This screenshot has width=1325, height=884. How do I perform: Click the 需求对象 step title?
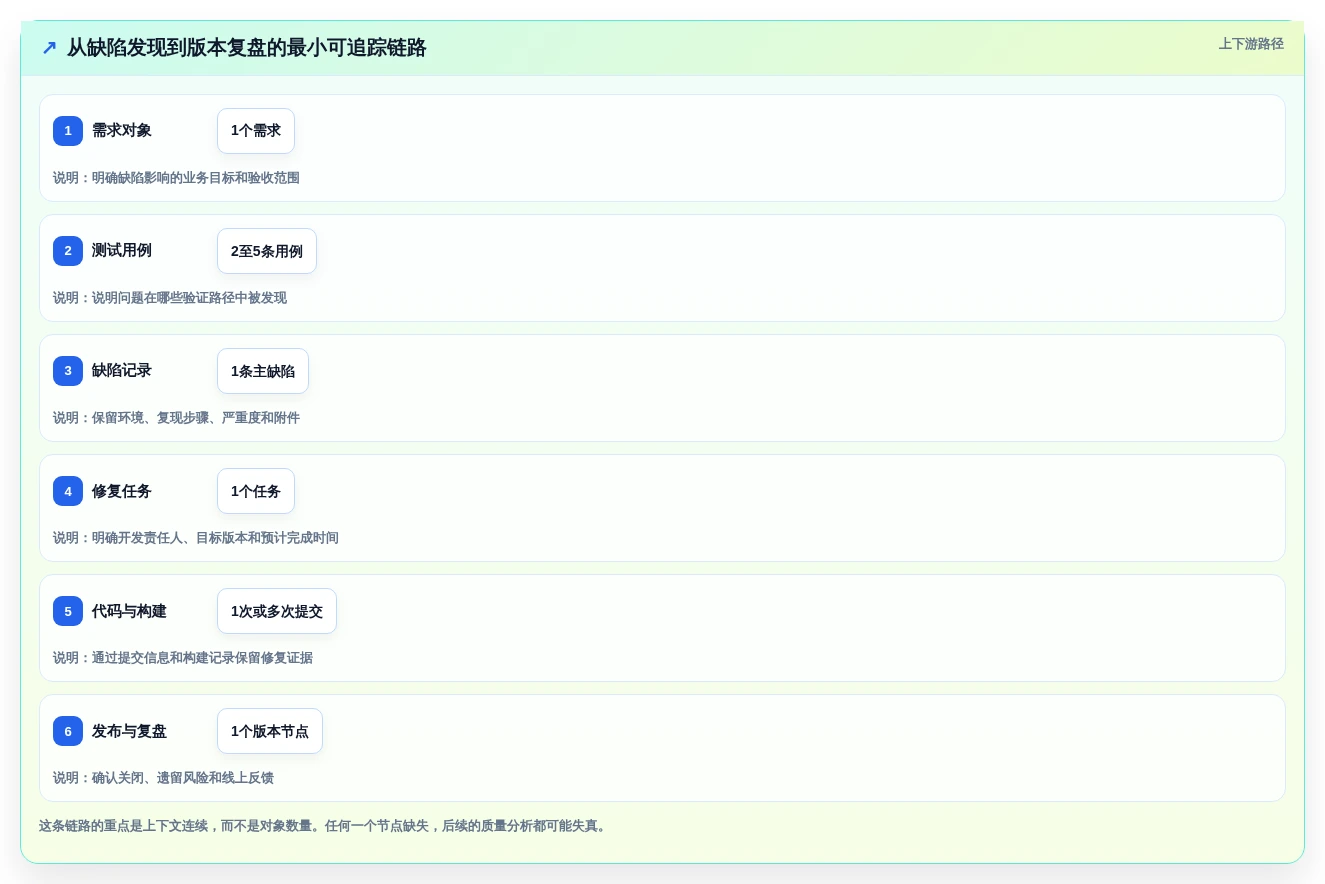click(x=122, y=131)
